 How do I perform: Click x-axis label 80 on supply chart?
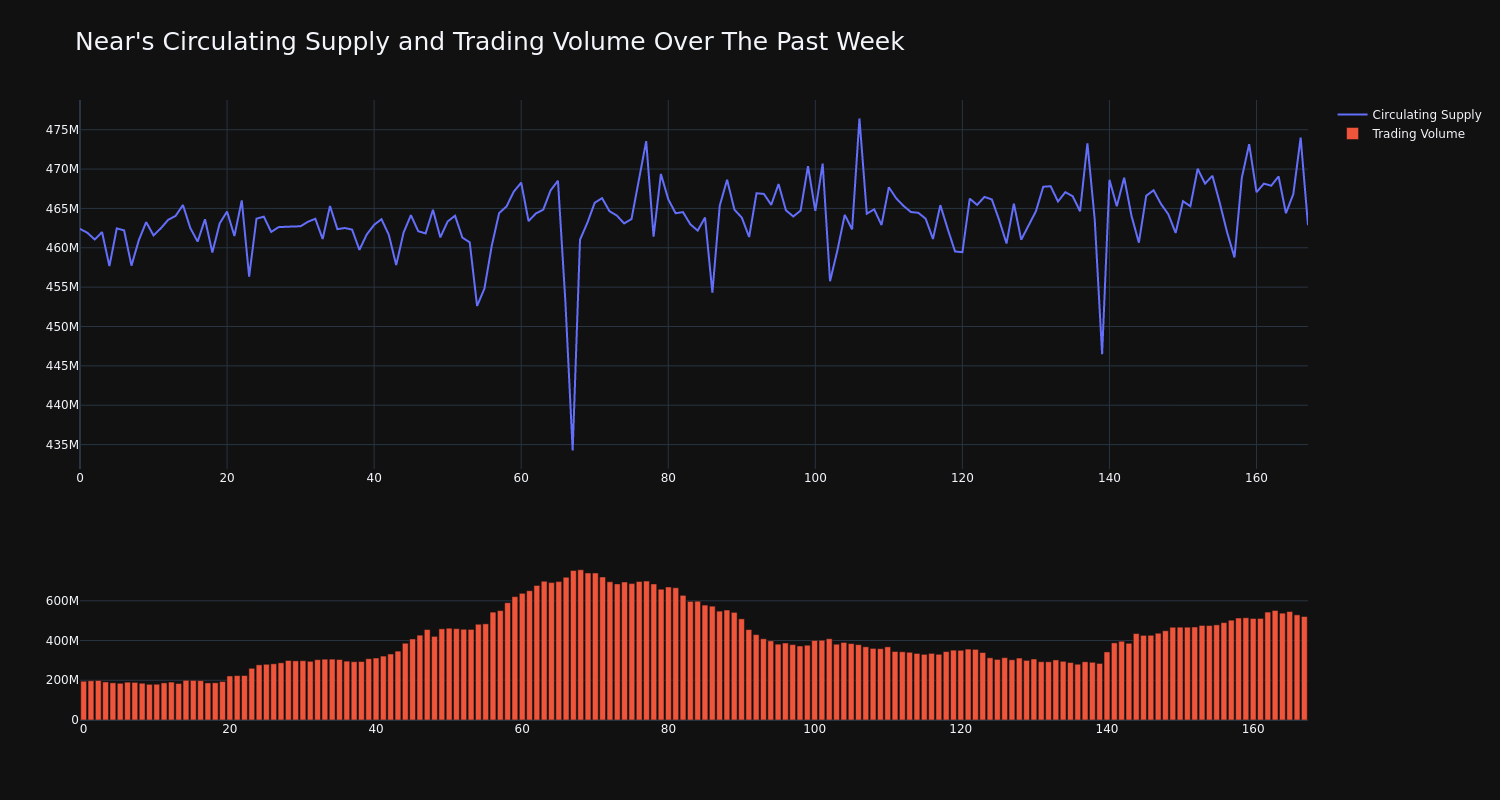click(x=668, y=478)
